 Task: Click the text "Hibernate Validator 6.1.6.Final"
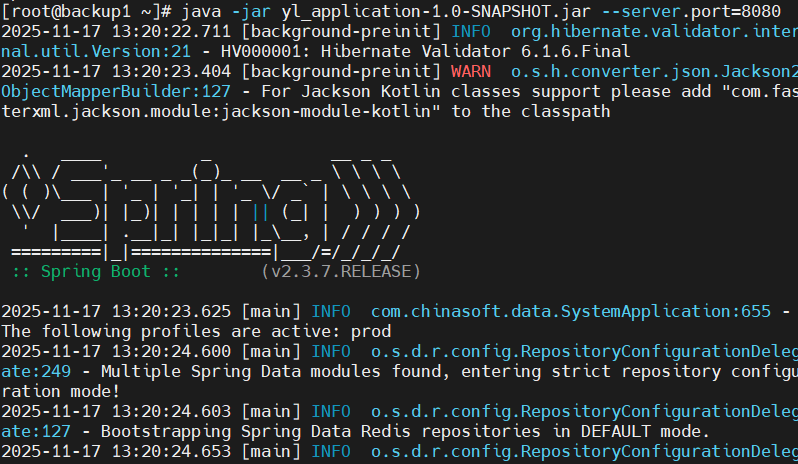pos(475,51)
